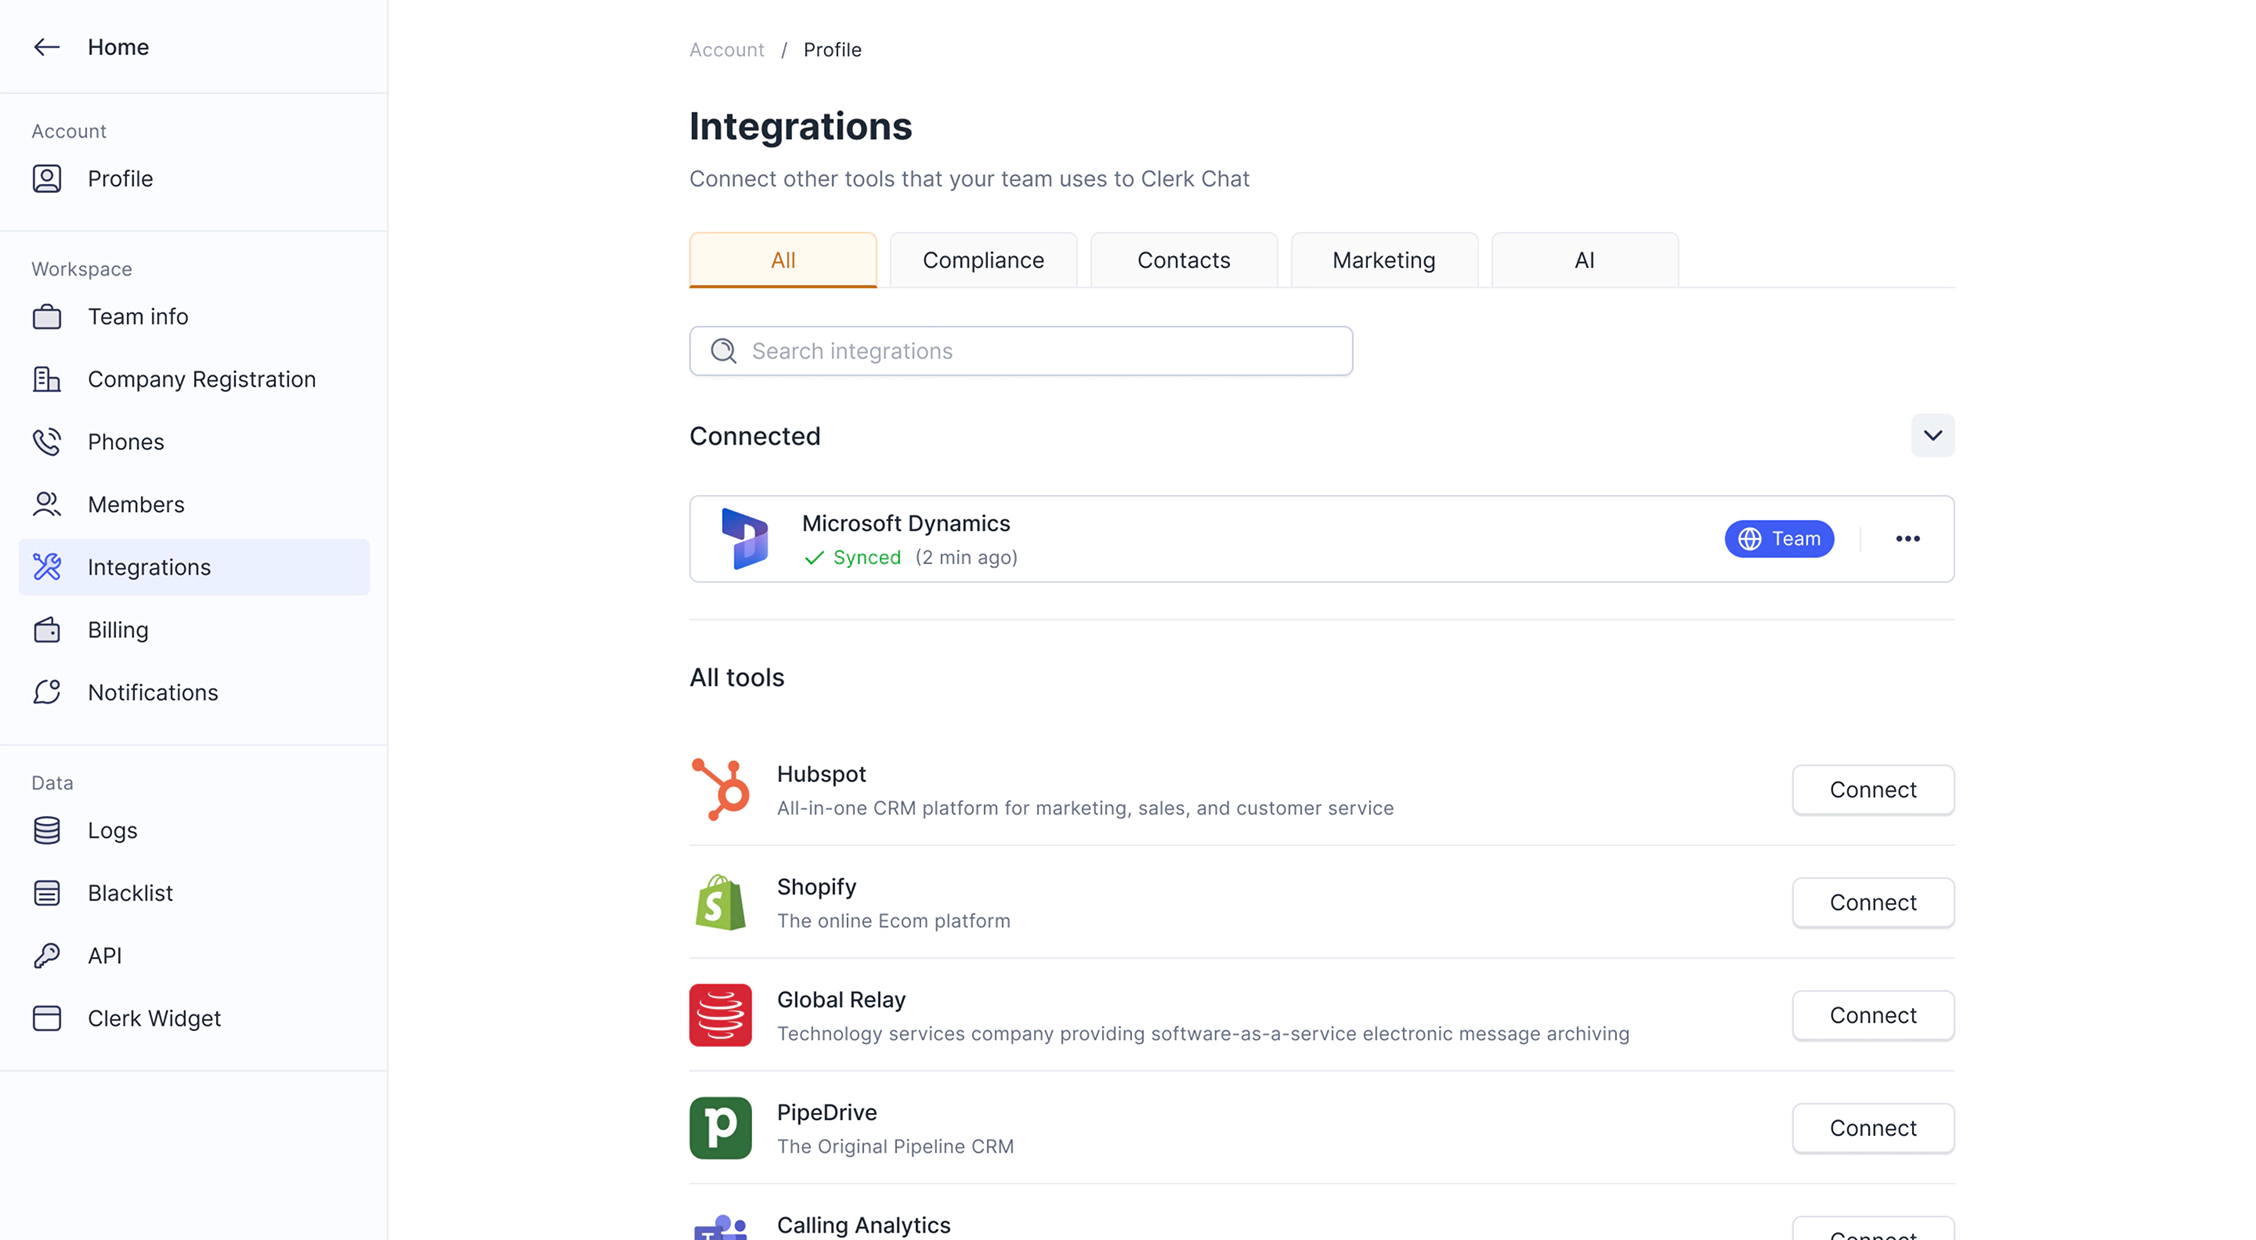Toggle the Team visibility badge

point(1779,539)
